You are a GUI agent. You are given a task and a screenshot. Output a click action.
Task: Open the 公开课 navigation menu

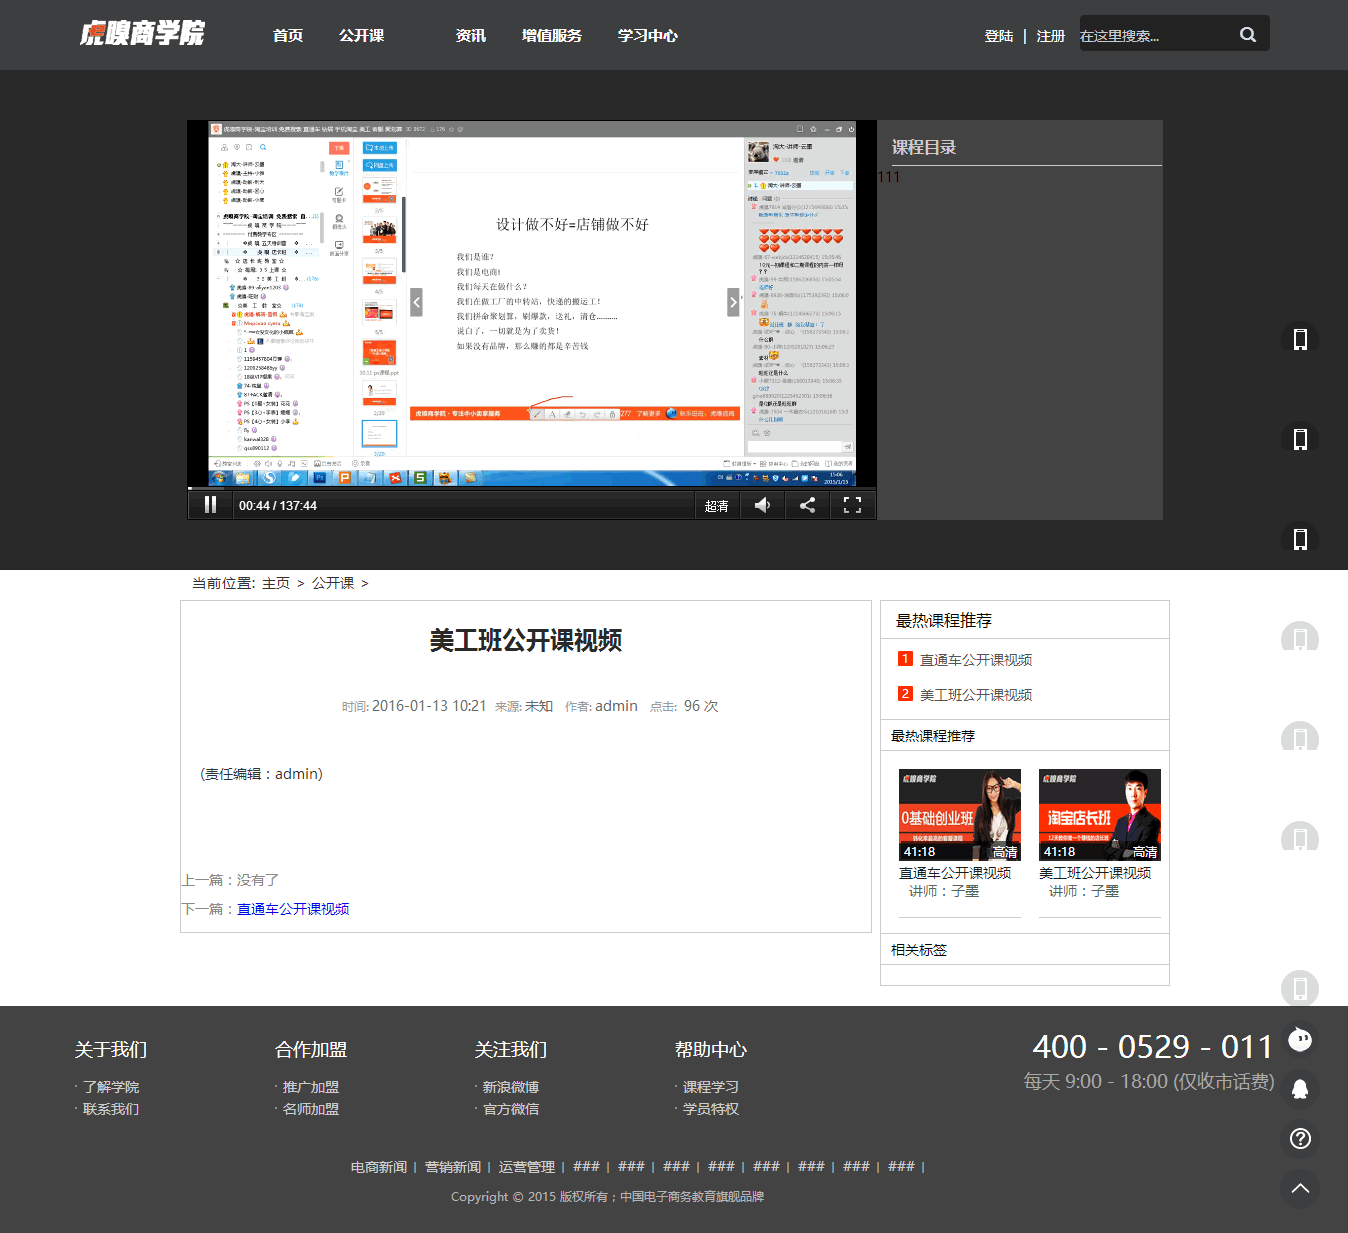tap(361, 35)
